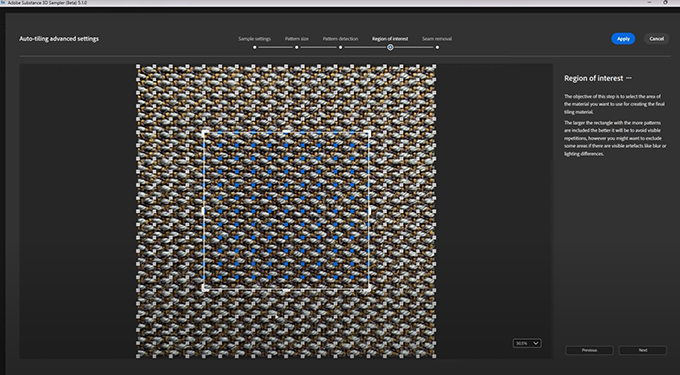
Task: Click the right edge middle handle of selection rectangle
Action: coord(369,211)
